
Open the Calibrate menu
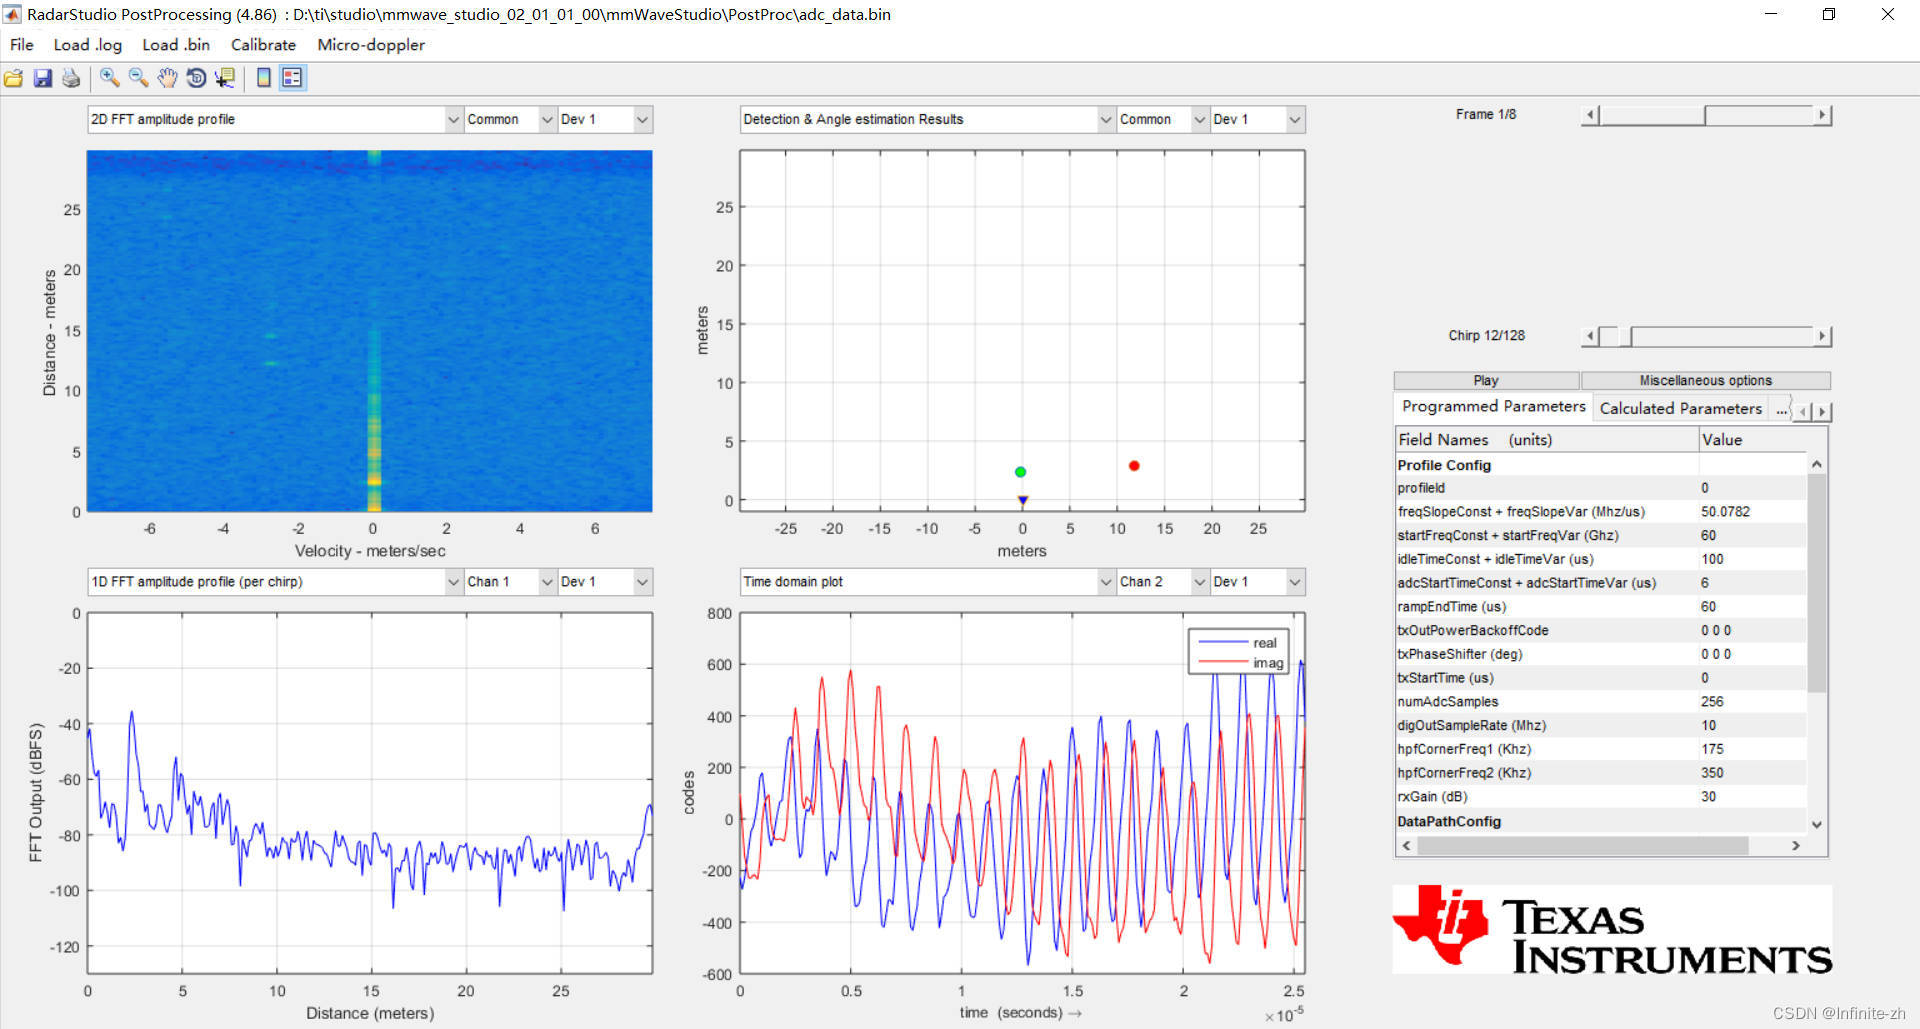click(x=262, y=45)
